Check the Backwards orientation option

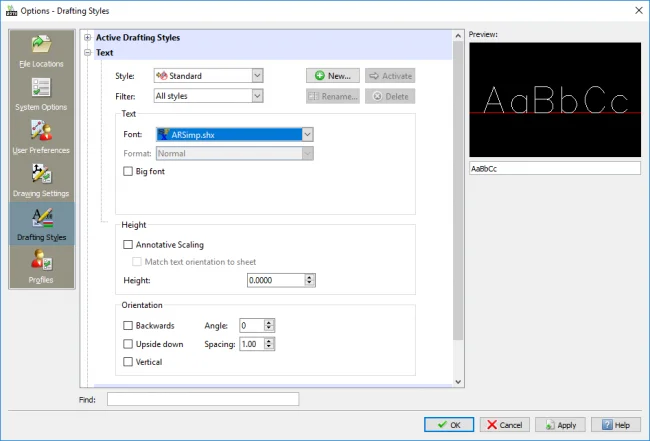pyautogui.click(x=127, y=326)
